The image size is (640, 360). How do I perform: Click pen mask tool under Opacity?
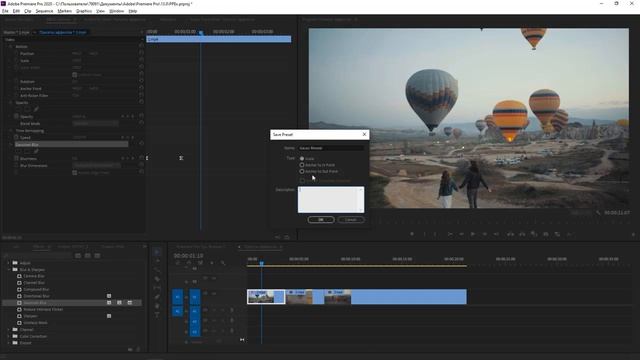(x=36, y=109)
